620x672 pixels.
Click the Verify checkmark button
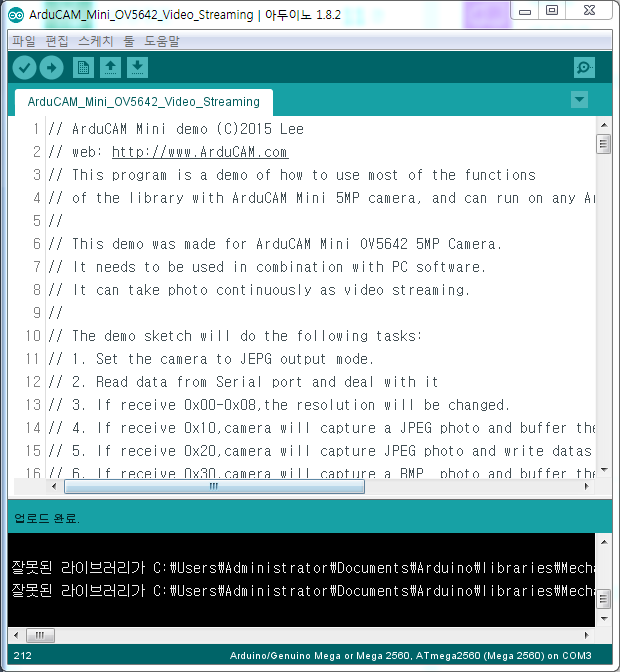tap(24, 68)
